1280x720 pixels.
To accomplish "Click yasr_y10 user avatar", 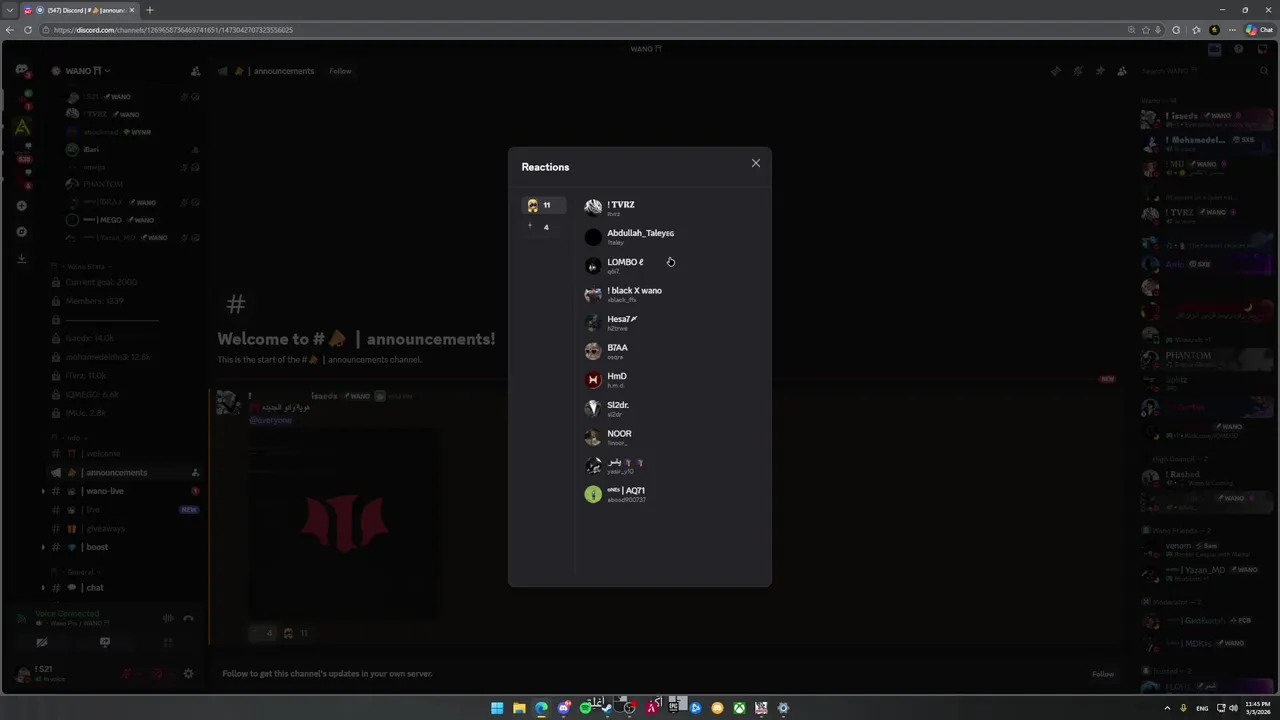I will (x=593, y=466).
